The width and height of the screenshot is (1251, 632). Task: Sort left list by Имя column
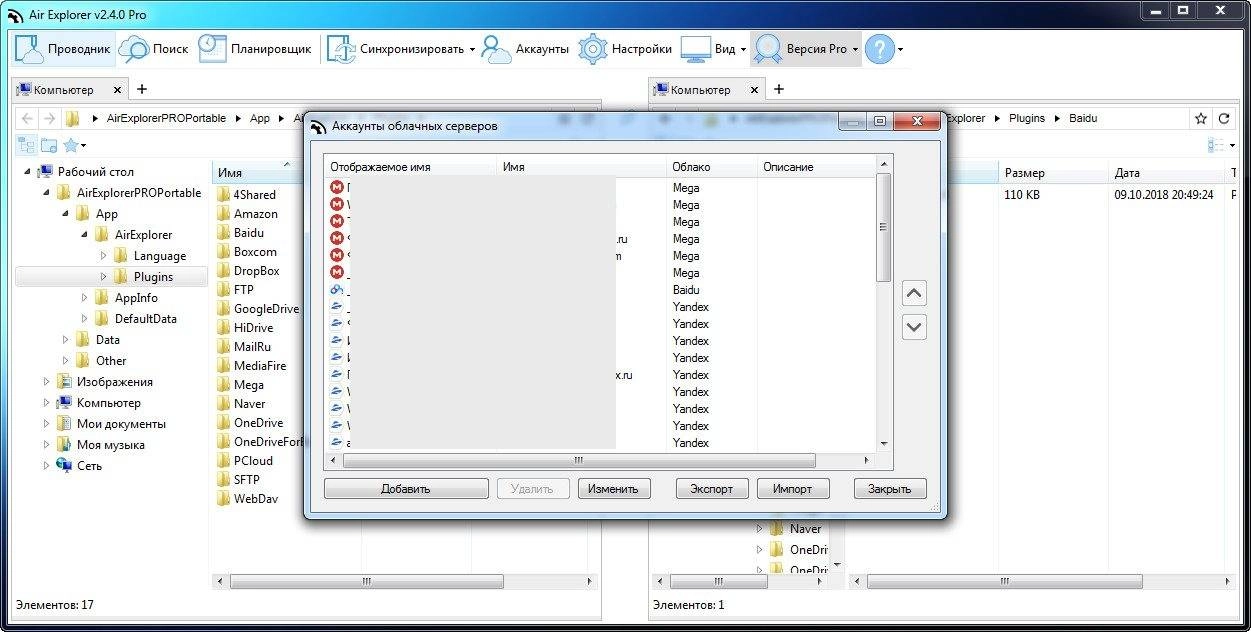click(256, 173)
